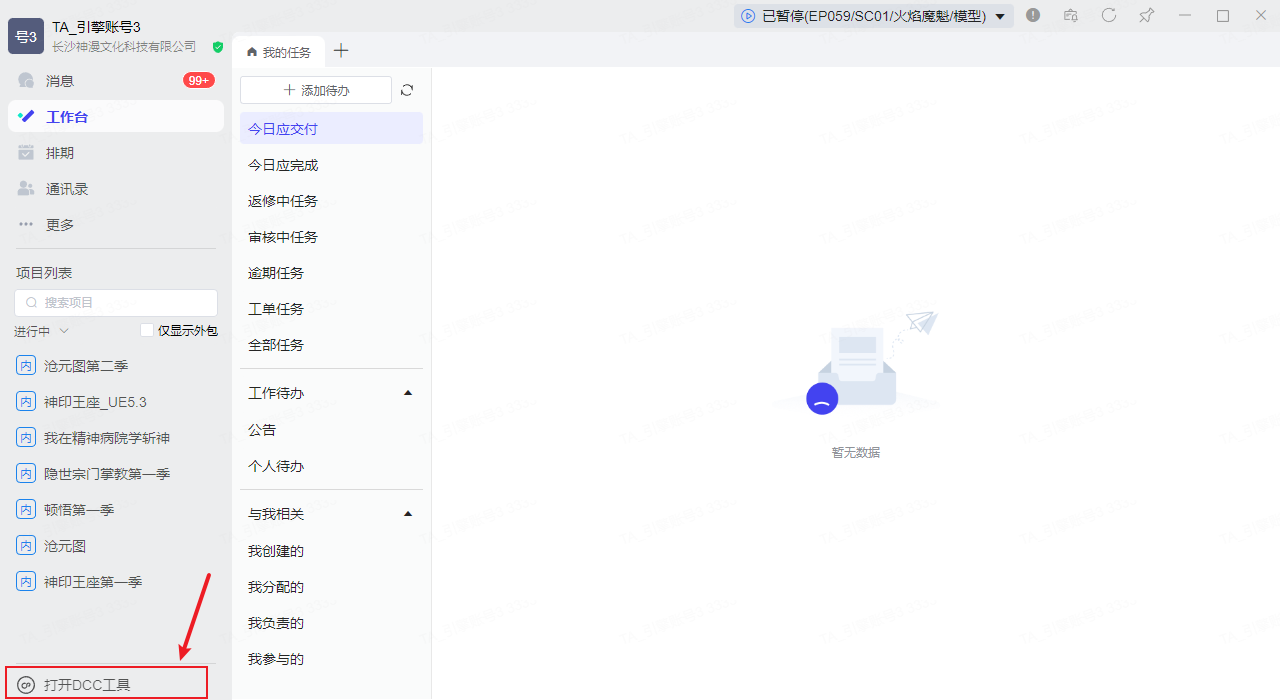The width and height of the screenshot is (1280, 700).
Task: Open the paused task dropdown arrow
Action: [x=999, y=16]
